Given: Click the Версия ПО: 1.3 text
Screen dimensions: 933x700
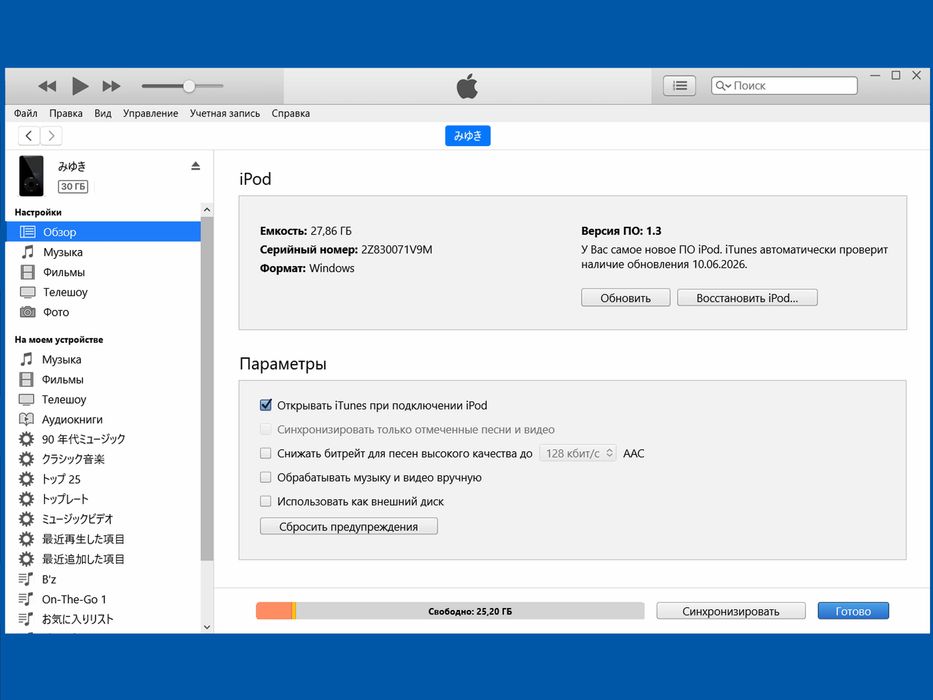Looking at the screenshot, I should pyautogui.click(x=621, y=231).
